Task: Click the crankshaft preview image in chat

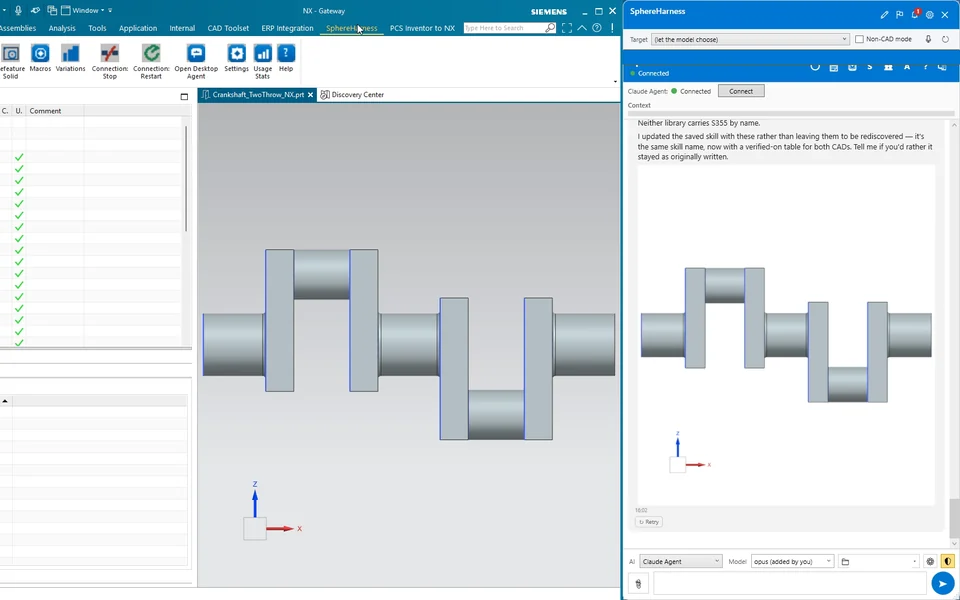Action: pyautogui.click(x=786, y=335)
